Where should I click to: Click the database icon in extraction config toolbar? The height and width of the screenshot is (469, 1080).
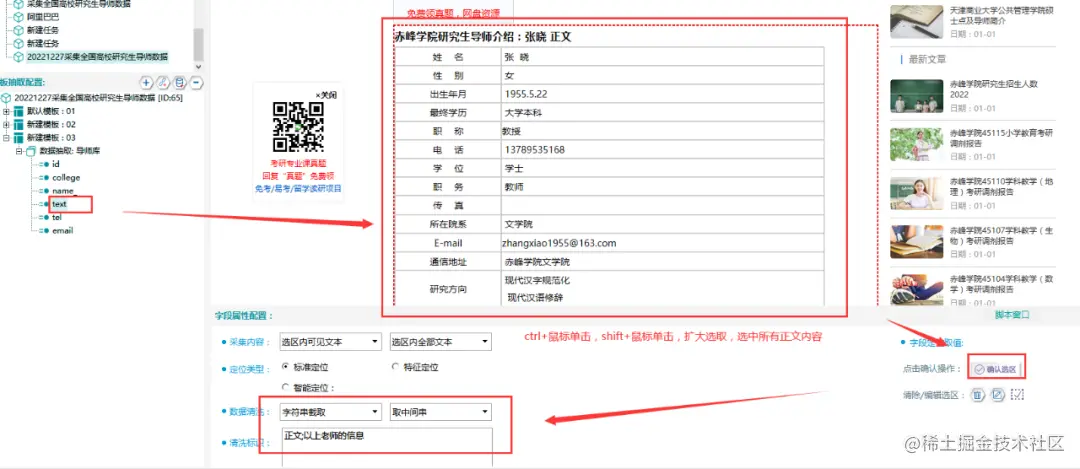(x=180, y=83)
